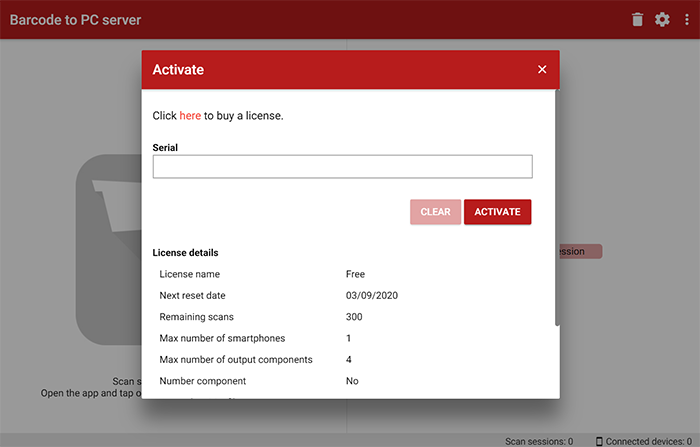Click the grey app logo behind the dialog
This screenshot has width=700, height=447.
108,250
